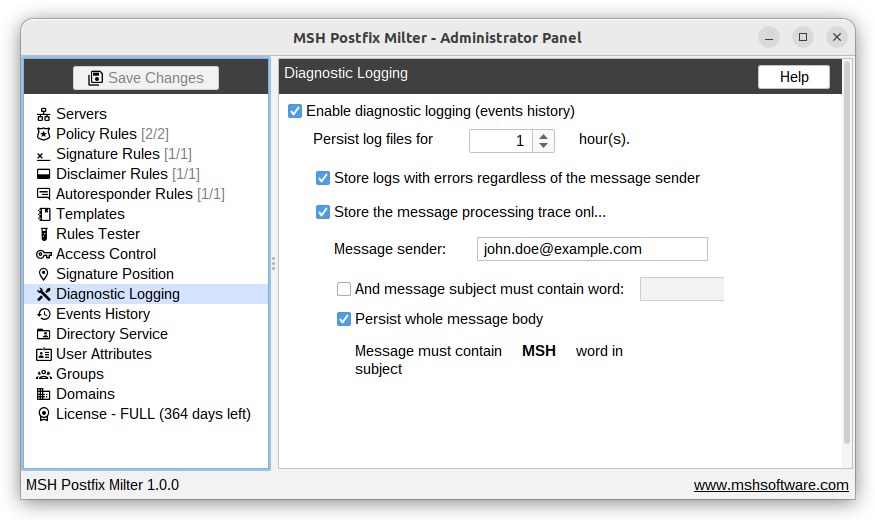Minimize the Administrator Panel window
Screen dimensions: 875x520
point(768,37)
